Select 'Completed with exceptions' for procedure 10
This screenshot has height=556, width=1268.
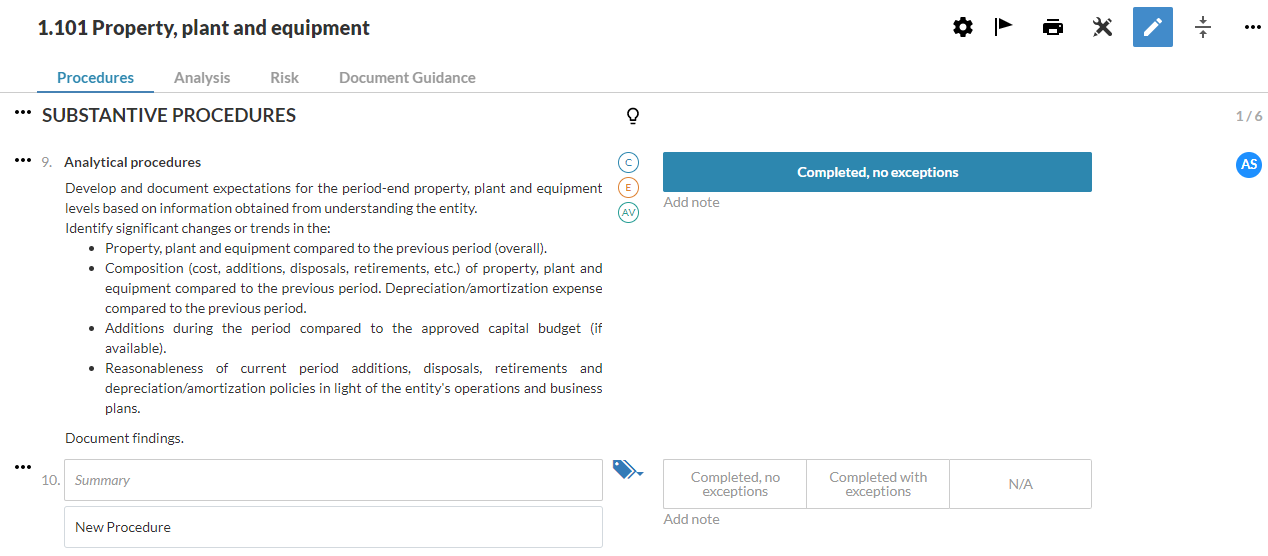coord(878,484)
